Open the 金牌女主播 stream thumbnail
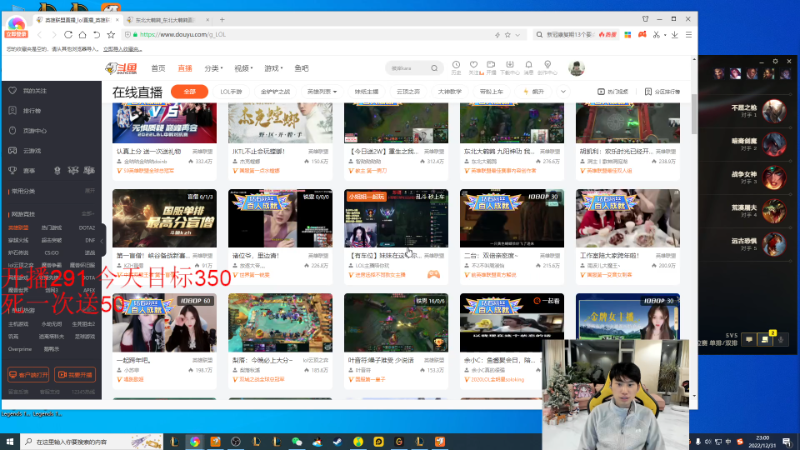The height and width of the screenshot is (450, 800). point(628,316)
